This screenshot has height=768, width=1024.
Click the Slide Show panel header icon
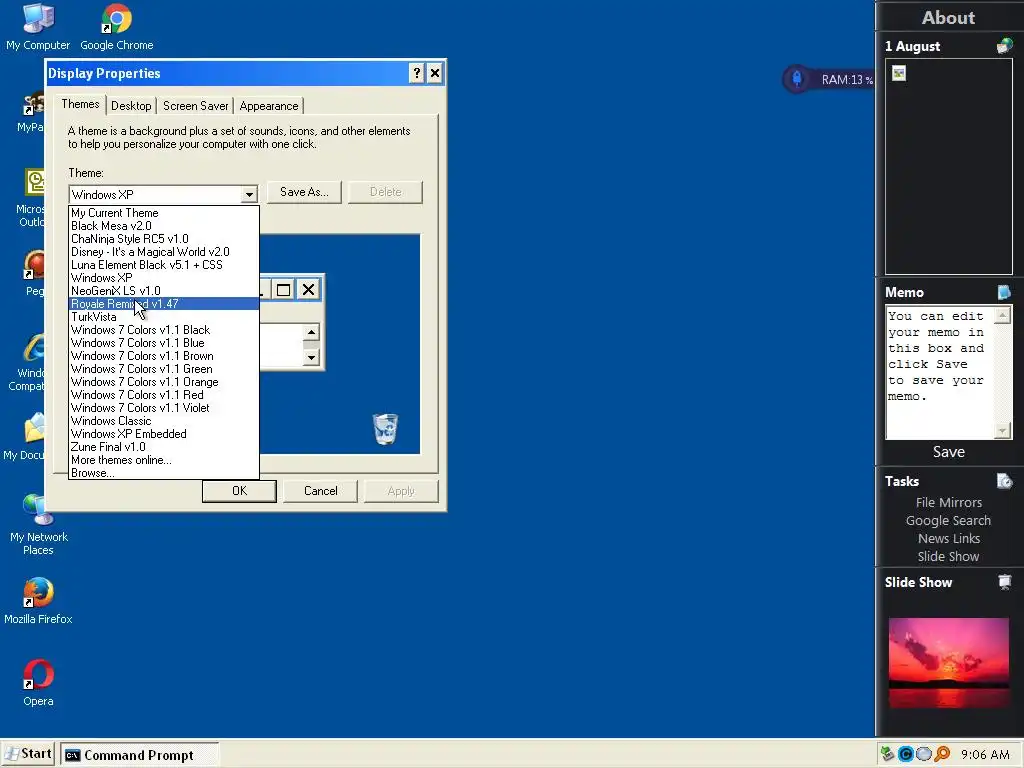coord(1004,582)
